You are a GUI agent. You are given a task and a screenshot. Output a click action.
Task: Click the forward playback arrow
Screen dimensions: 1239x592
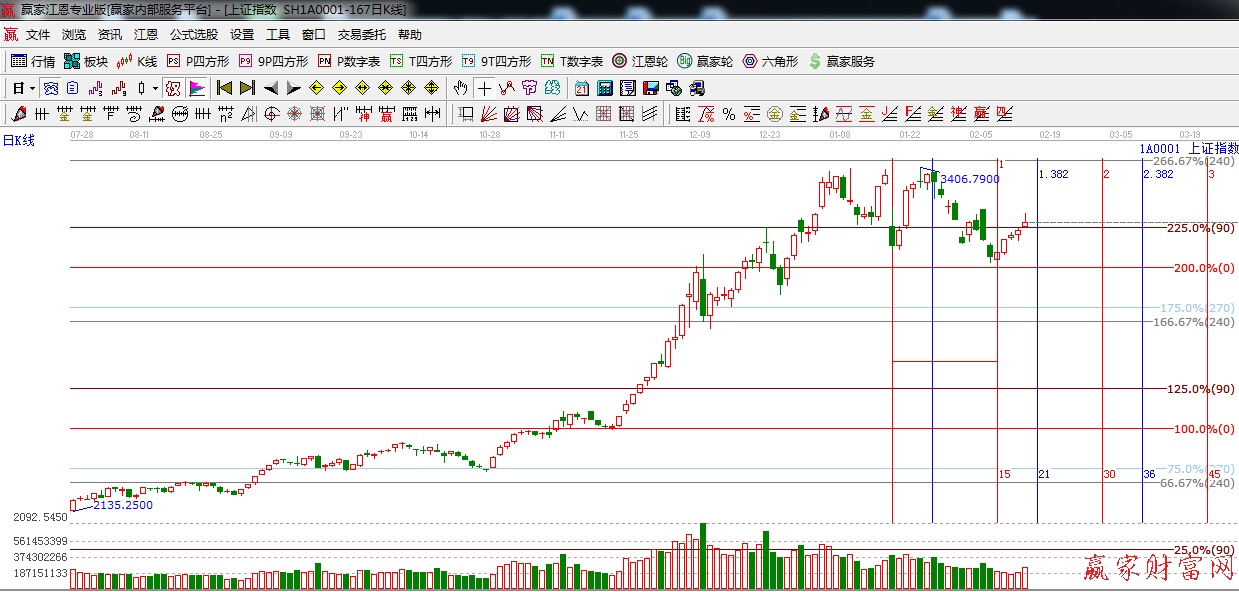[291, 88]
